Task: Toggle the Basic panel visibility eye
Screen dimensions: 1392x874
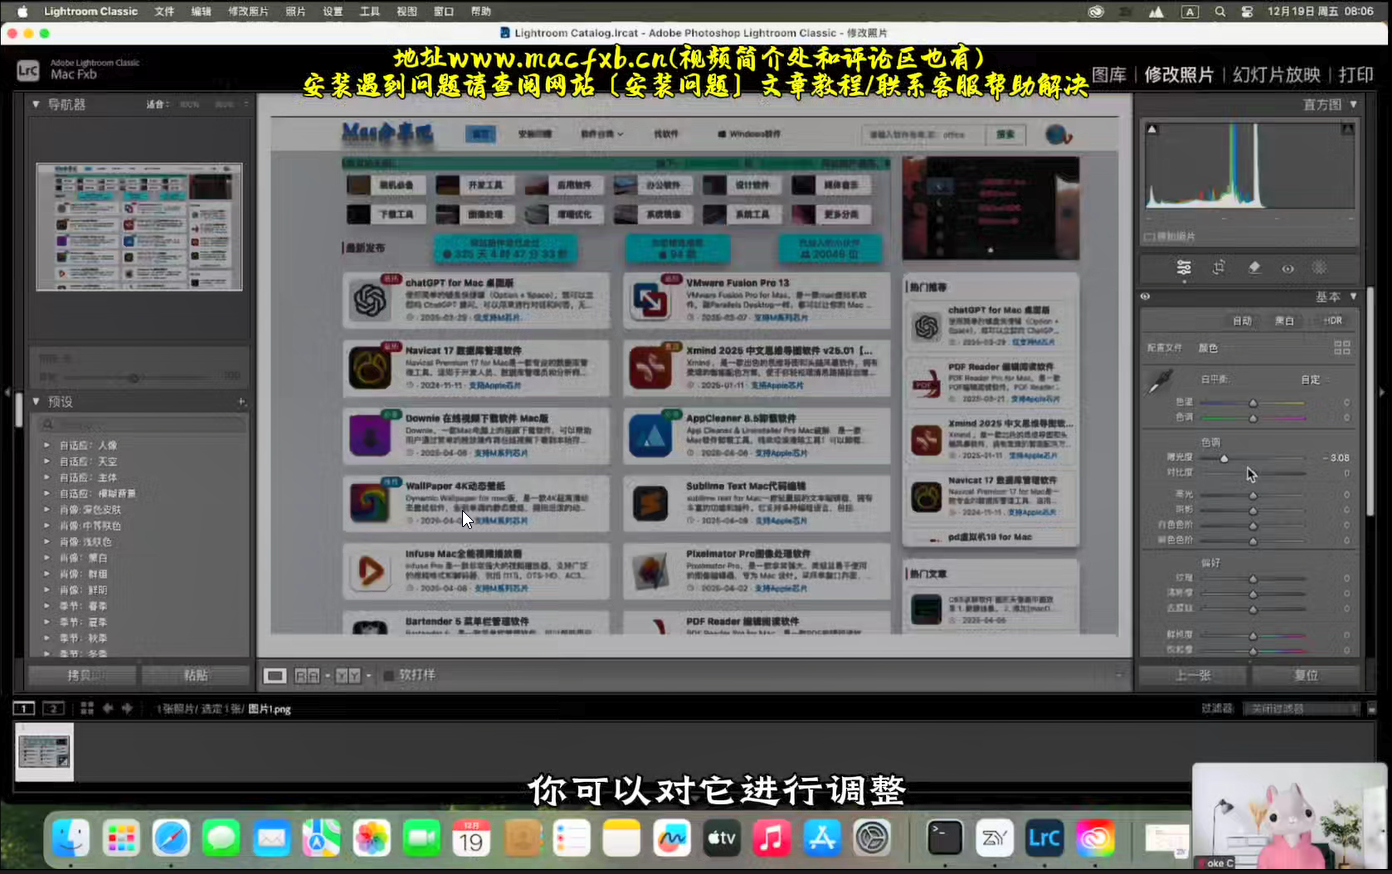Action: point(1146,297)
